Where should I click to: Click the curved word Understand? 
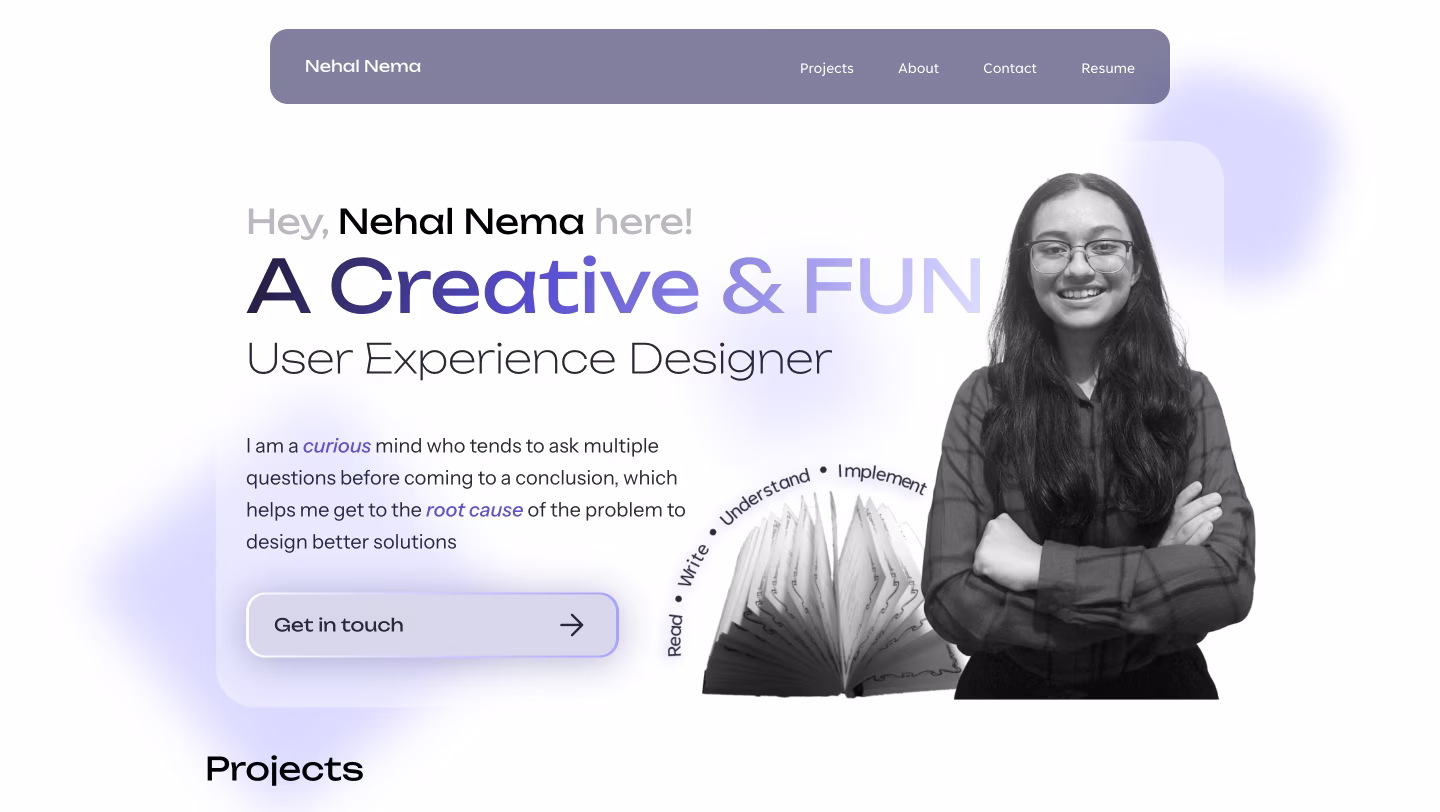coord(765,496)
